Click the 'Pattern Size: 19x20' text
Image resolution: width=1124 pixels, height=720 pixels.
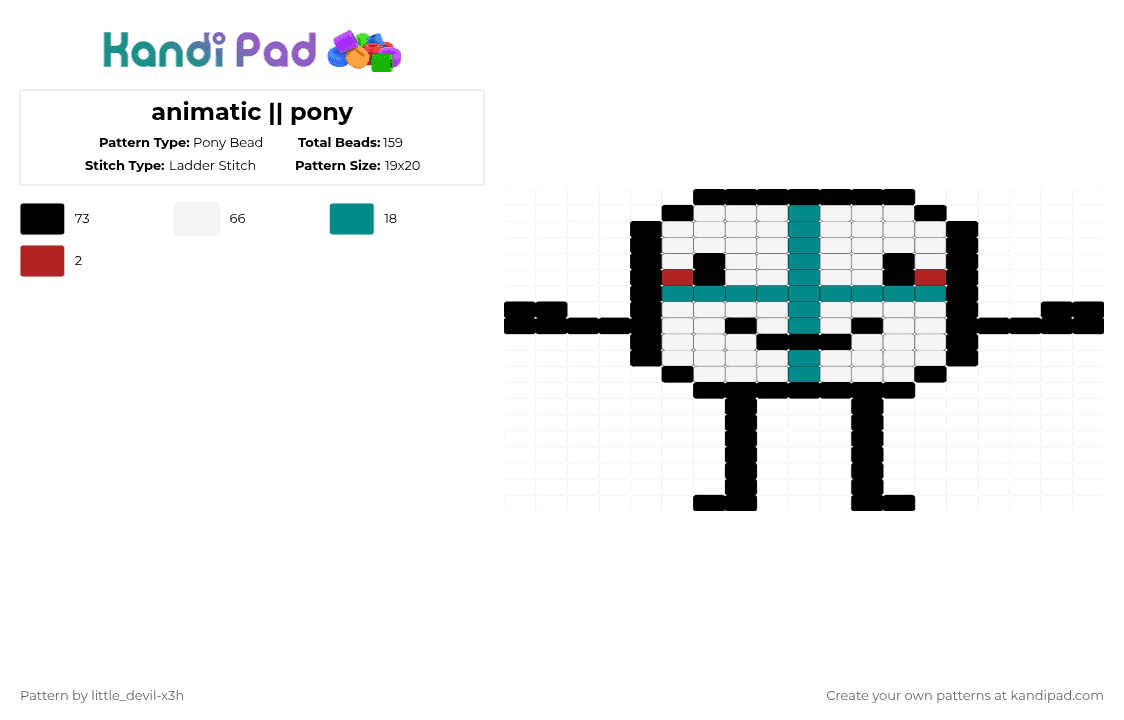358,166
